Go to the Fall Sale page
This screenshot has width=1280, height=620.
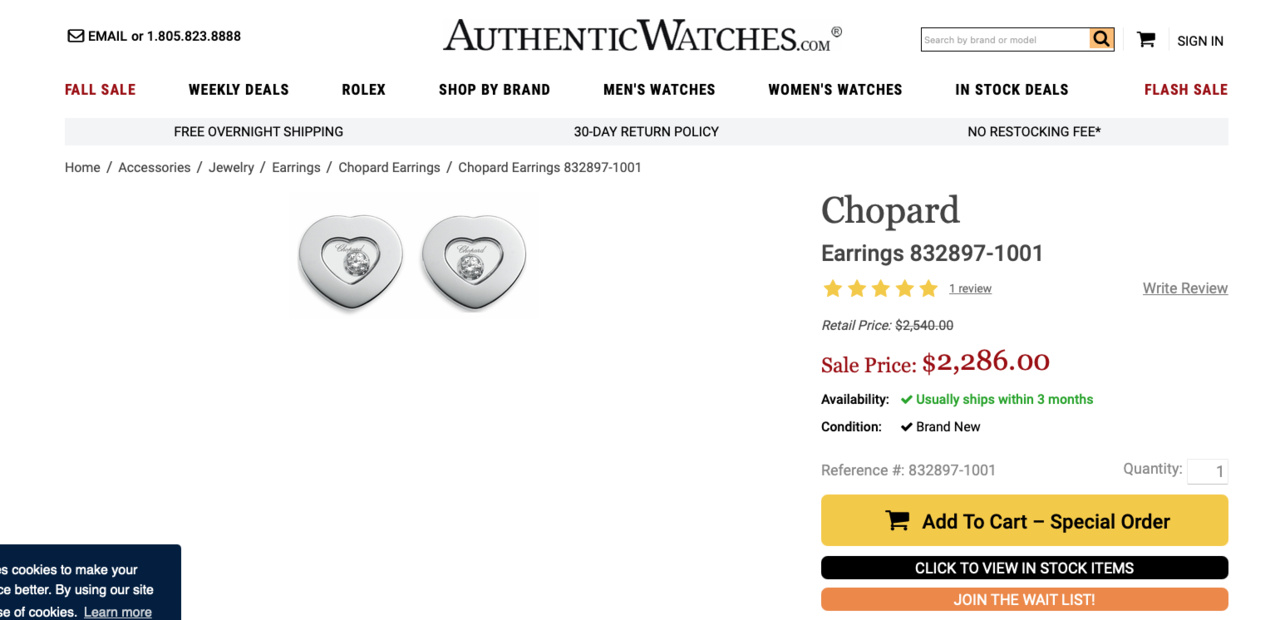[100, 90]
